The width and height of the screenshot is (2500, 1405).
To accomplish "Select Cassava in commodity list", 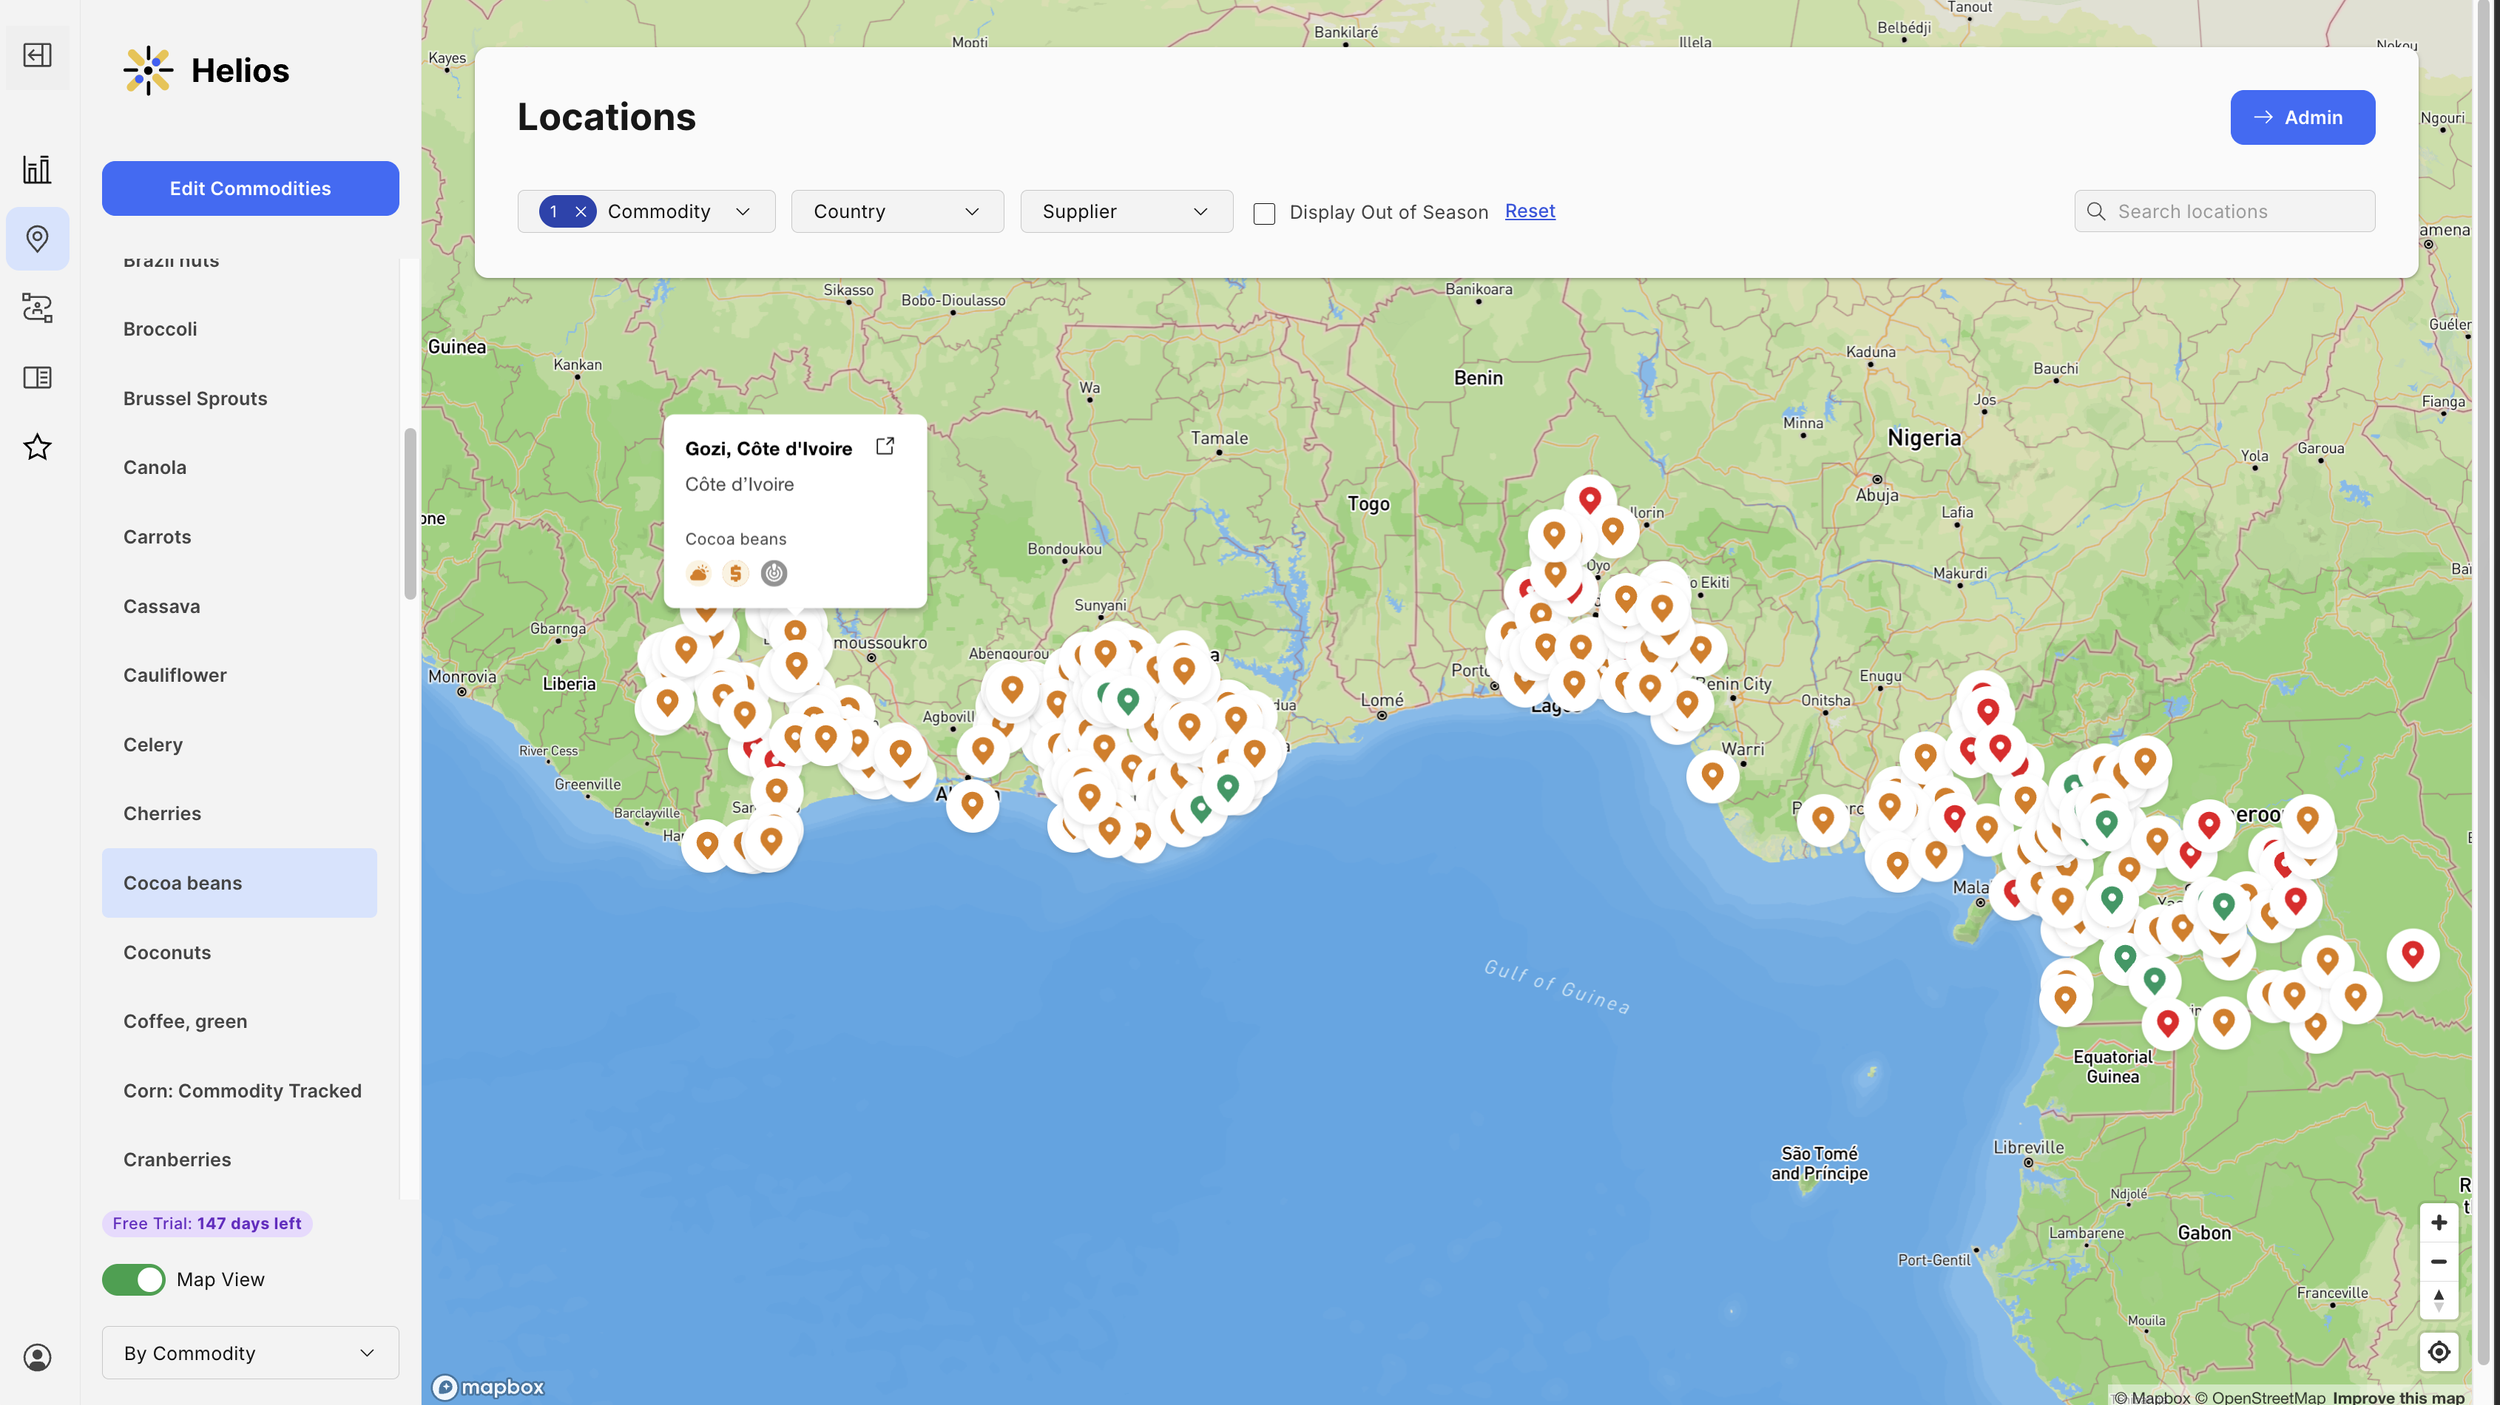I will (x=162, y=606).
